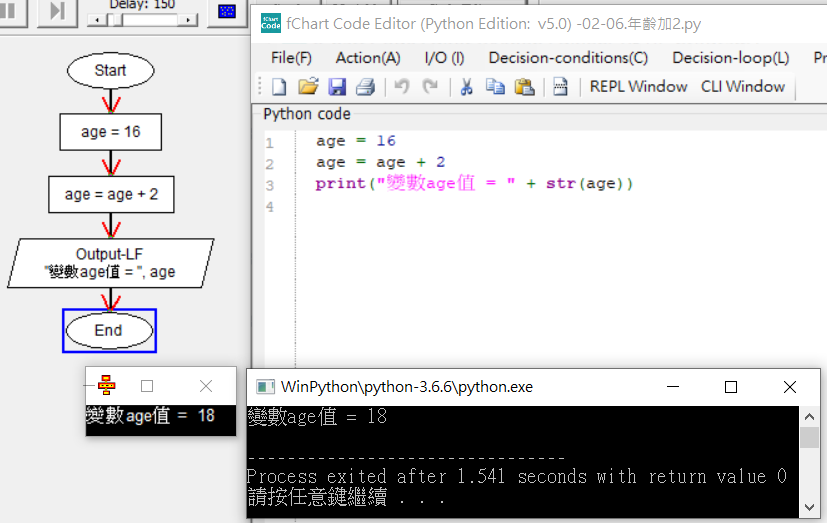This screenshot has width=827, height=523.
Task: Click the New file icon in toolbar
Action: coord(279,86)
